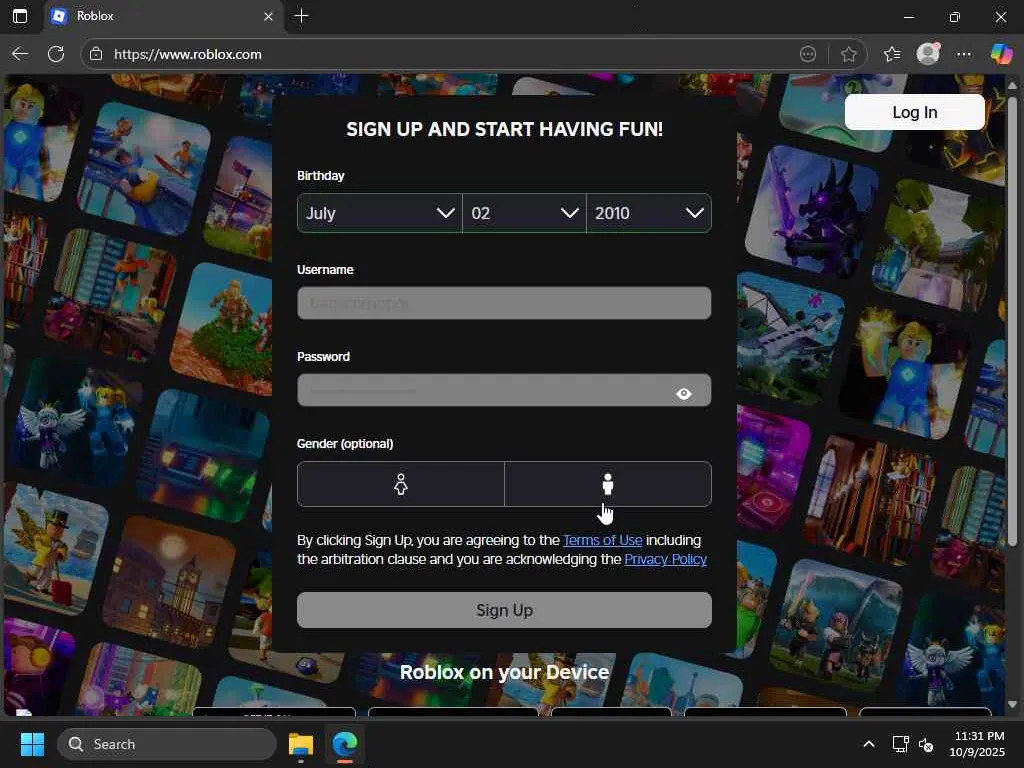Close the Roblox tab
This screenshot has width=1024, height=768.
coord(268,16)
